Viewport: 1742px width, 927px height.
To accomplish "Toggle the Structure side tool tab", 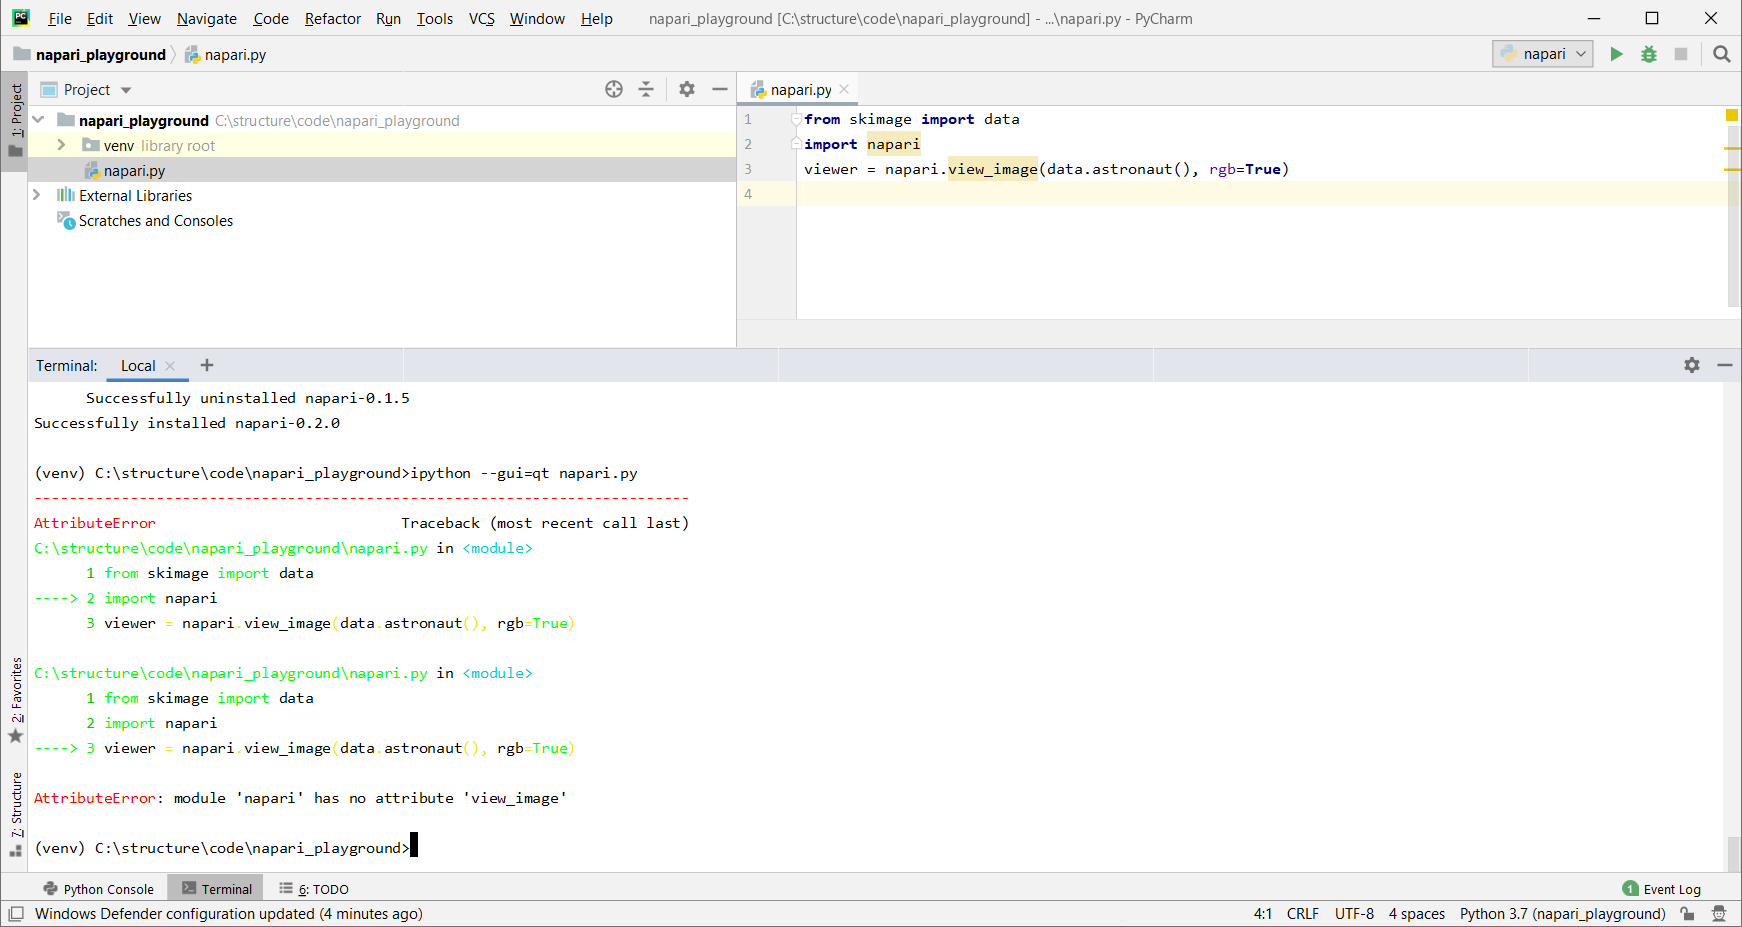I will click(x=15, y=814).
